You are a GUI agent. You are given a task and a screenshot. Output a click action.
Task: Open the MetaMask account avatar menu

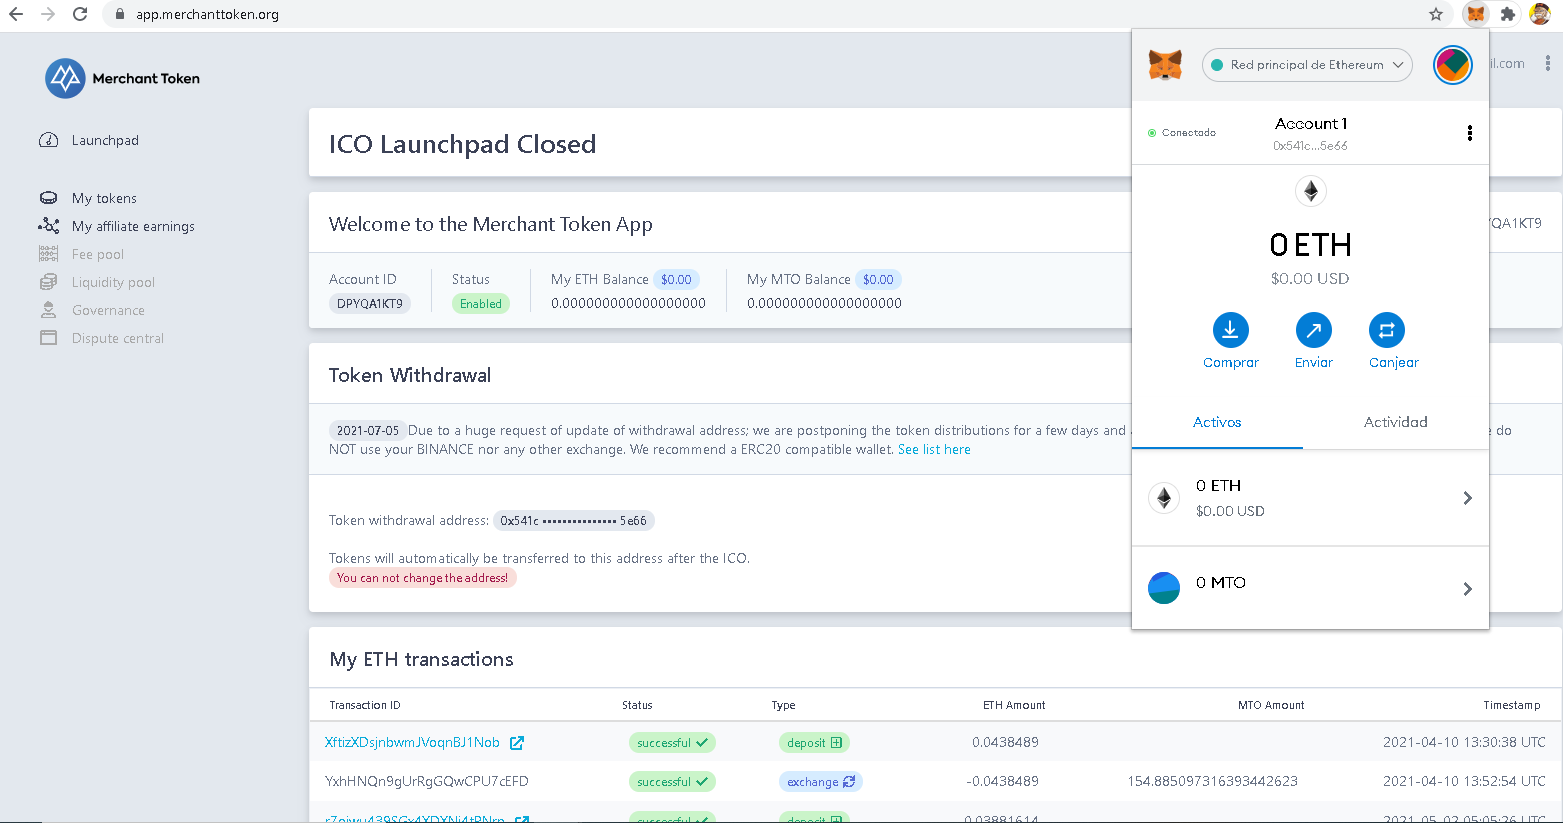coord(1452,65)
